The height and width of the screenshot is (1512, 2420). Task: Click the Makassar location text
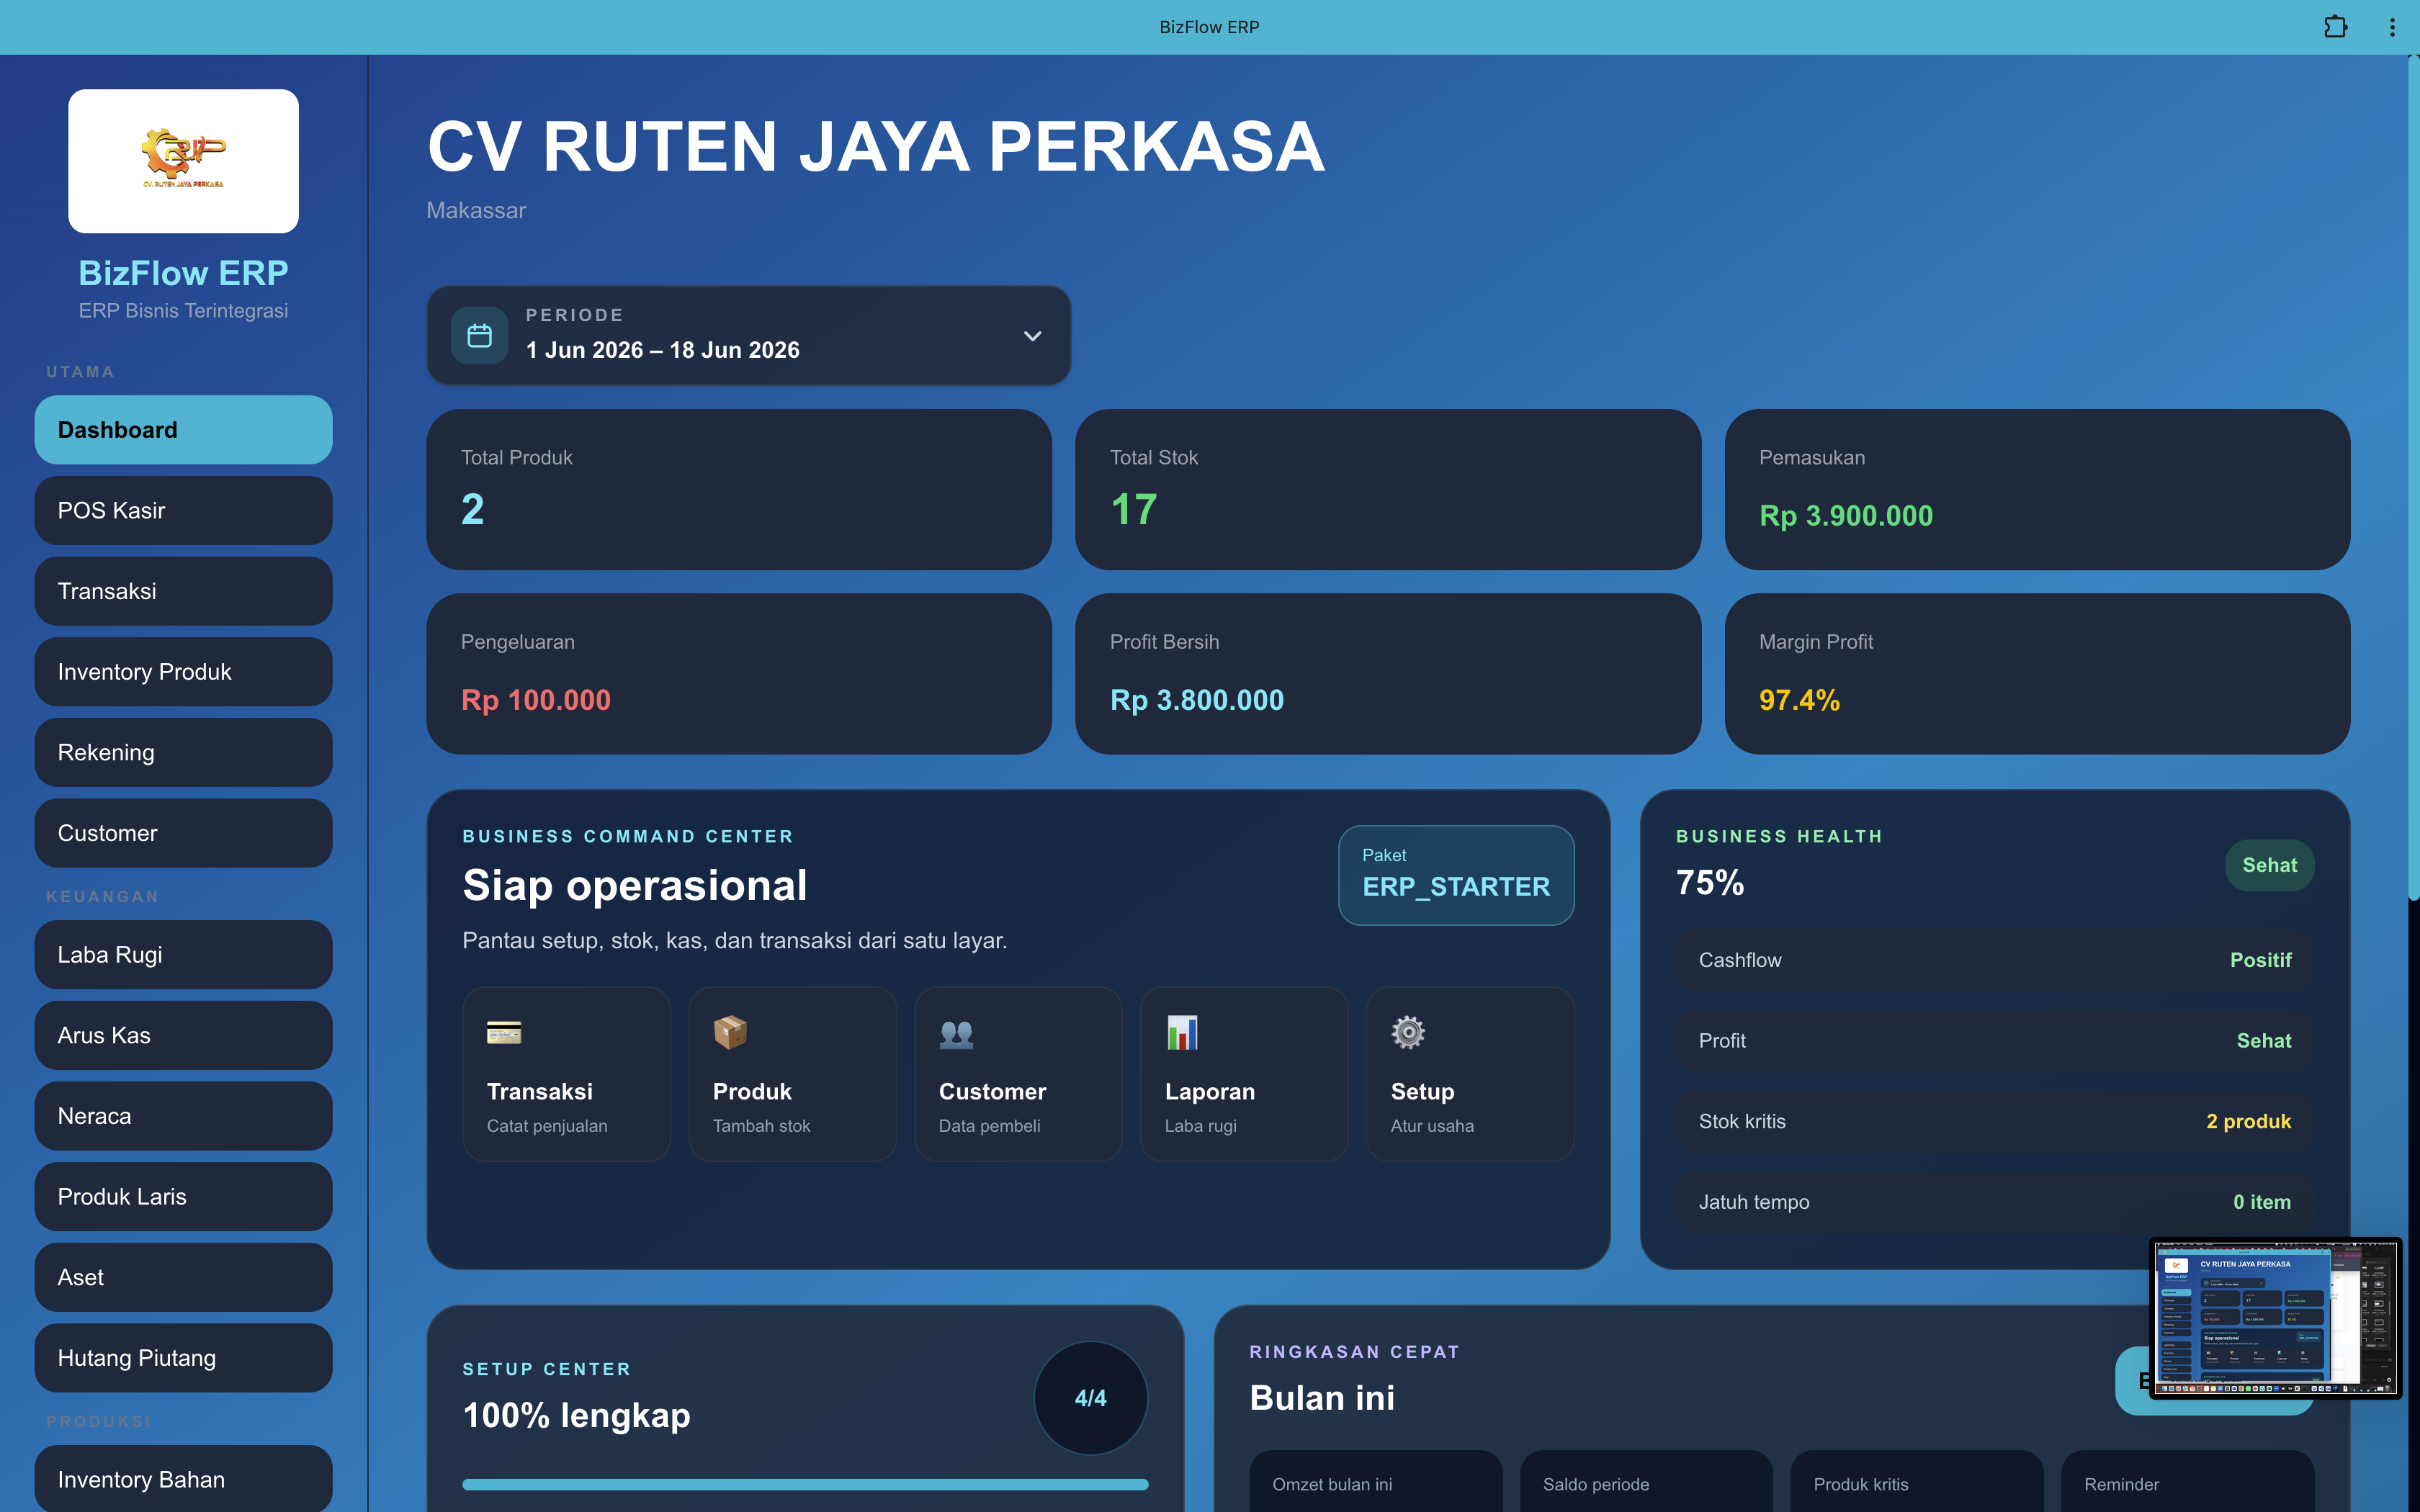[476, 210]
